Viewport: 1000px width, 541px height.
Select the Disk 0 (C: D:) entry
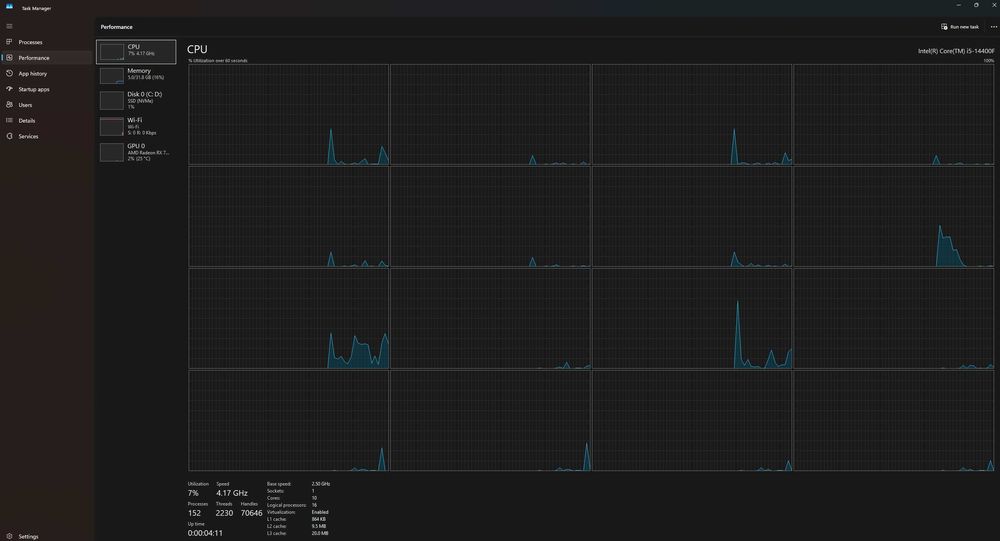tap(136, 101)
